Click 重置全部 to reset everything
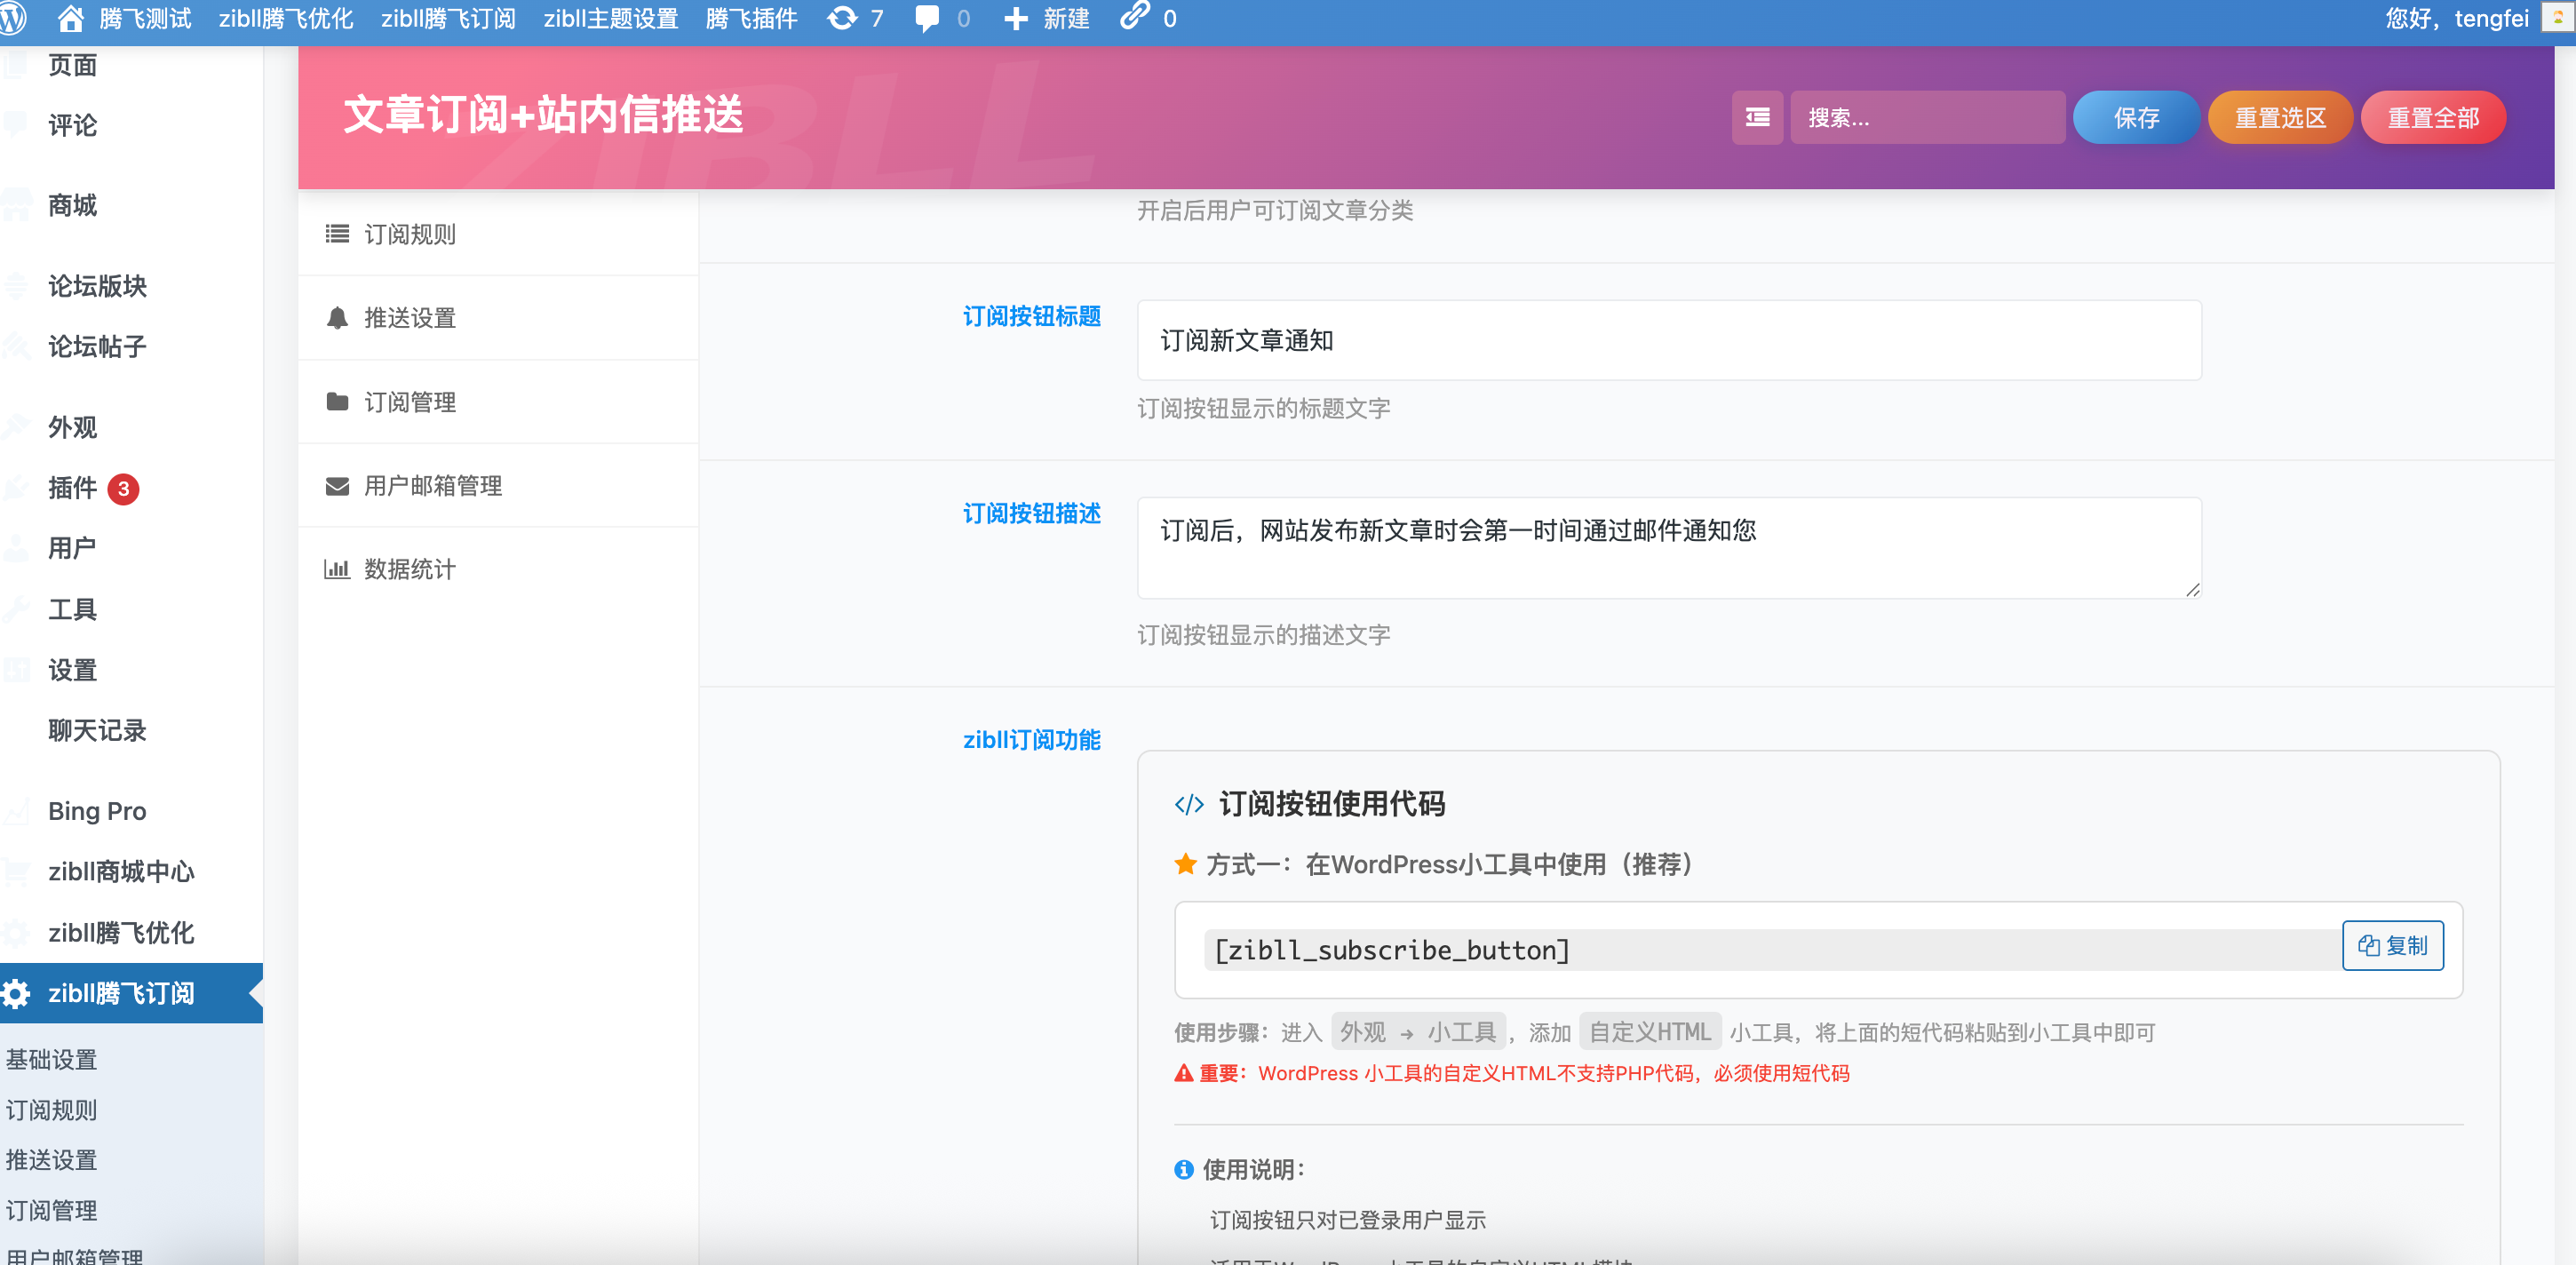The width and height of the screenshot is (2576, 1265). tap(2433, 117)
